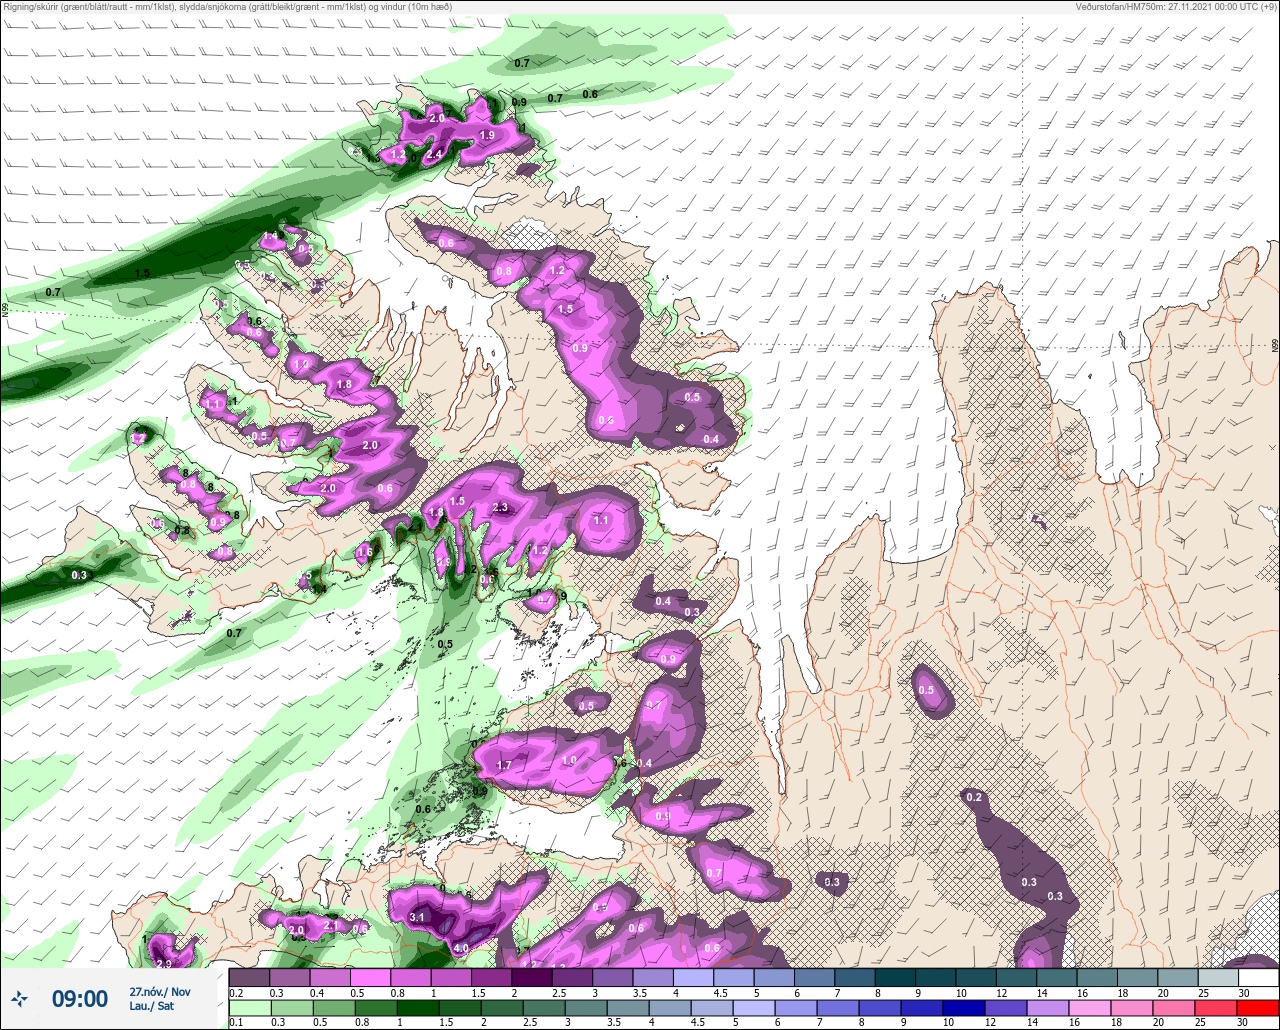Select upper legend swatch between 0.2 and 0.3
Viewport: 1280px width, 1030px height.
click(249, 977)
